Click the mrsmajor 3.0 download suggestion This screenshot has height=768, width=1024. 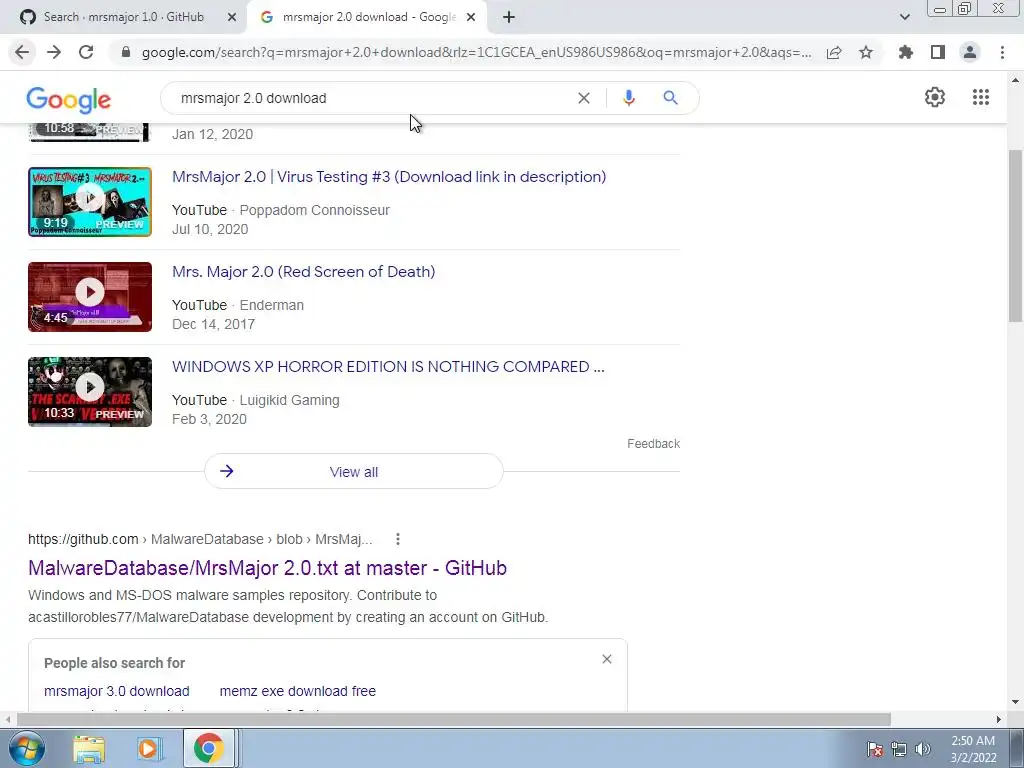(117, 691)
